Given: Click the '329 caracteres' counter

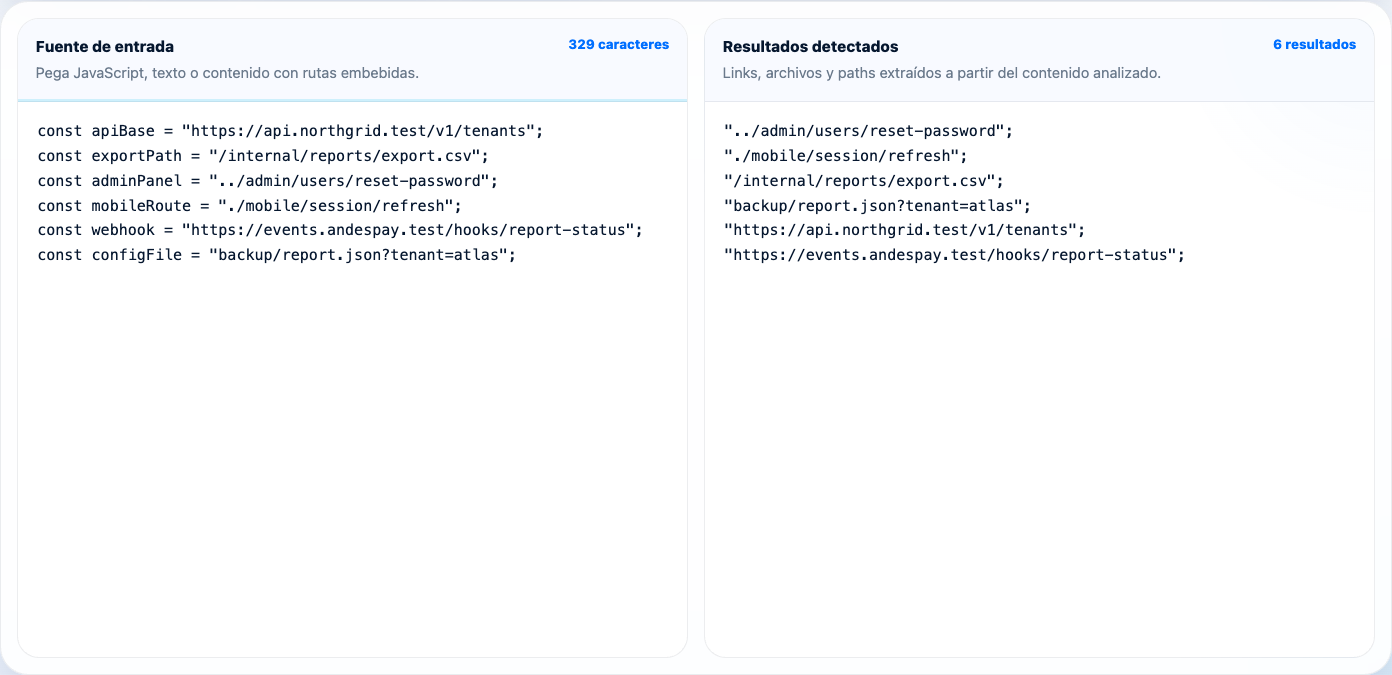Looking at the screenshot, I should pyautogui.click(x=618, y=45).
